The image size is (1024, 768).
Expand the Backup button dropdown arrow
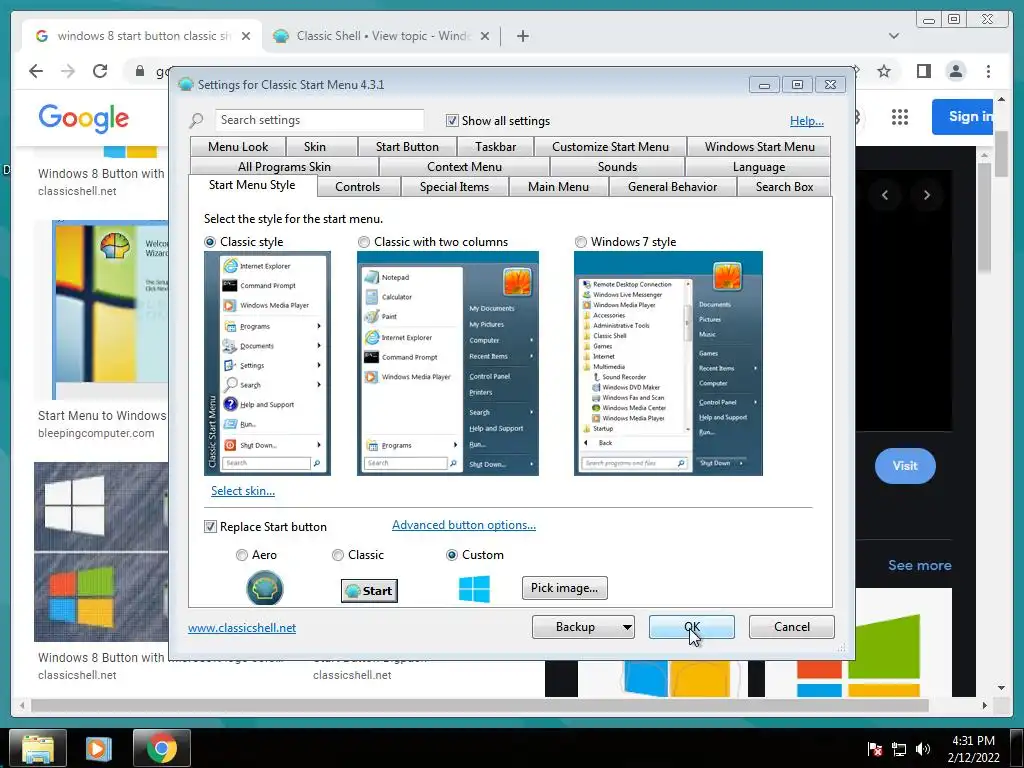tap(626, 627)
